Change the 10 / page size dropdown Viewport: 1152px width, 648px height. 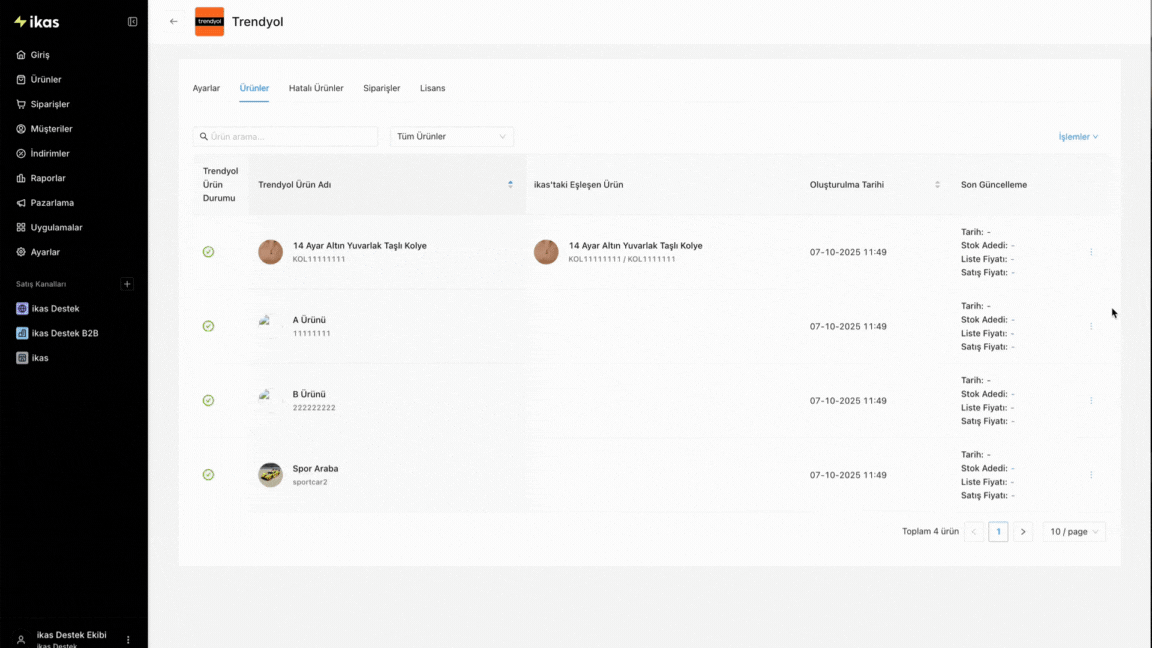tap(1074, 532)
